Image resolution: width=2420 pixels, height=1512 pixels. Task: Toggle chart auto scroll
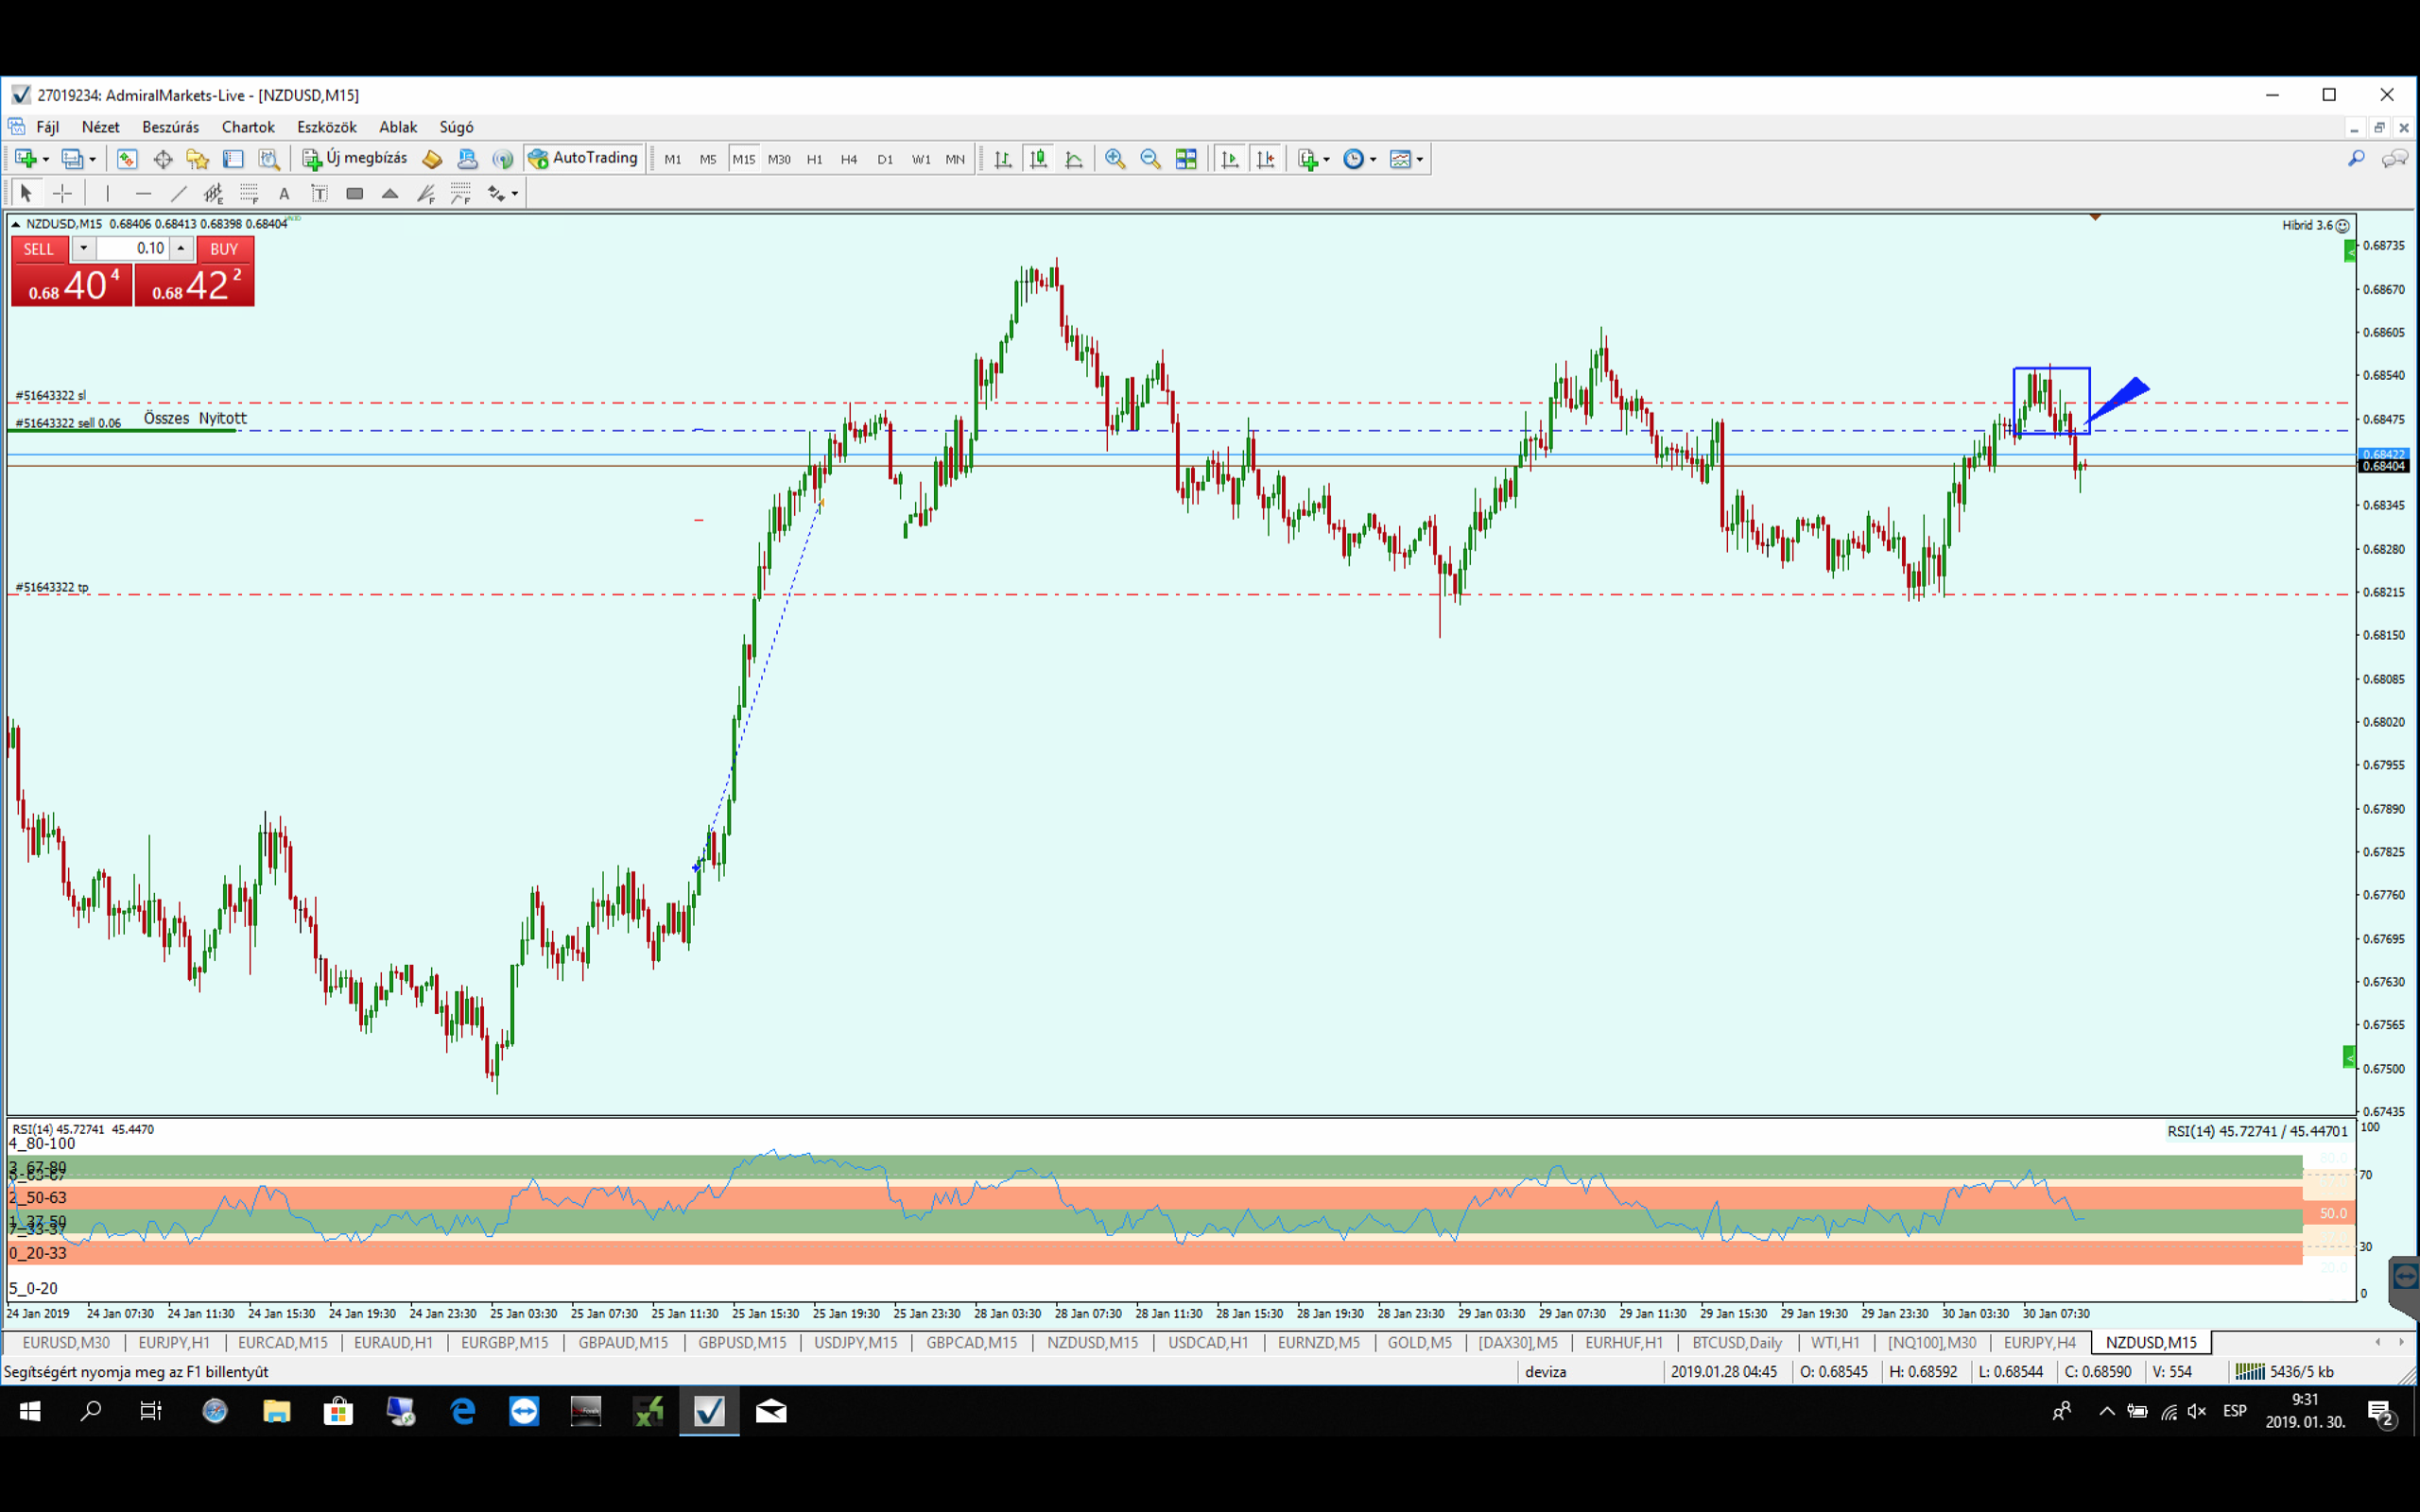(x=1230, y=159)
